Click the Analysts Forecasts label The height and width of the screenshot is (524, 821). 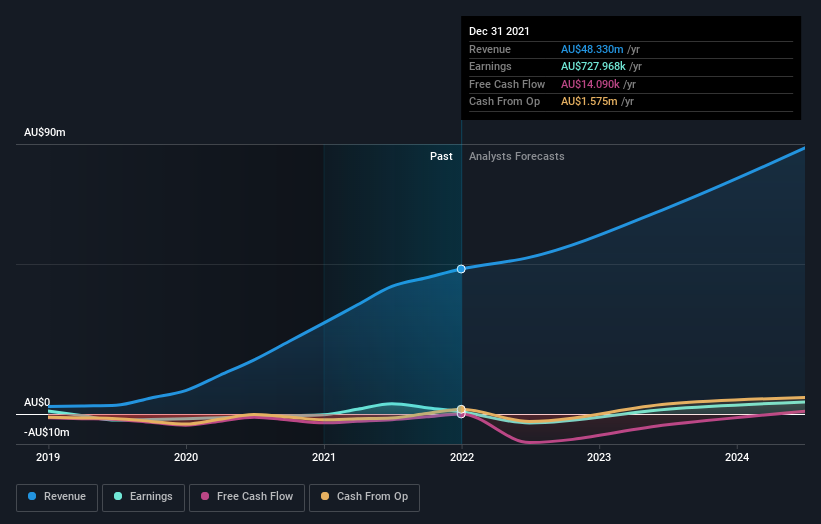517,157
